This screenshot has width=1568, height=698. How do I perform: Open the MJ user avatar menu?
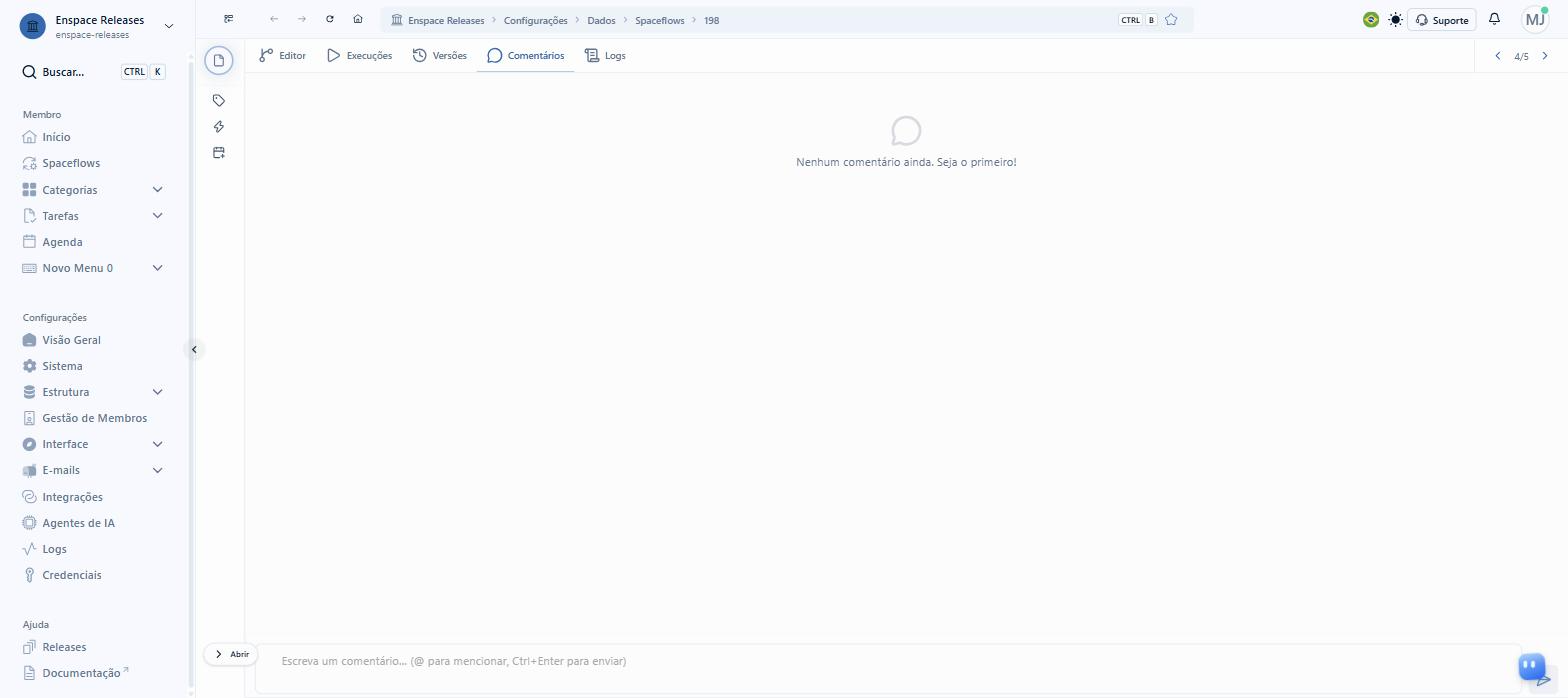click(1535, 19)
